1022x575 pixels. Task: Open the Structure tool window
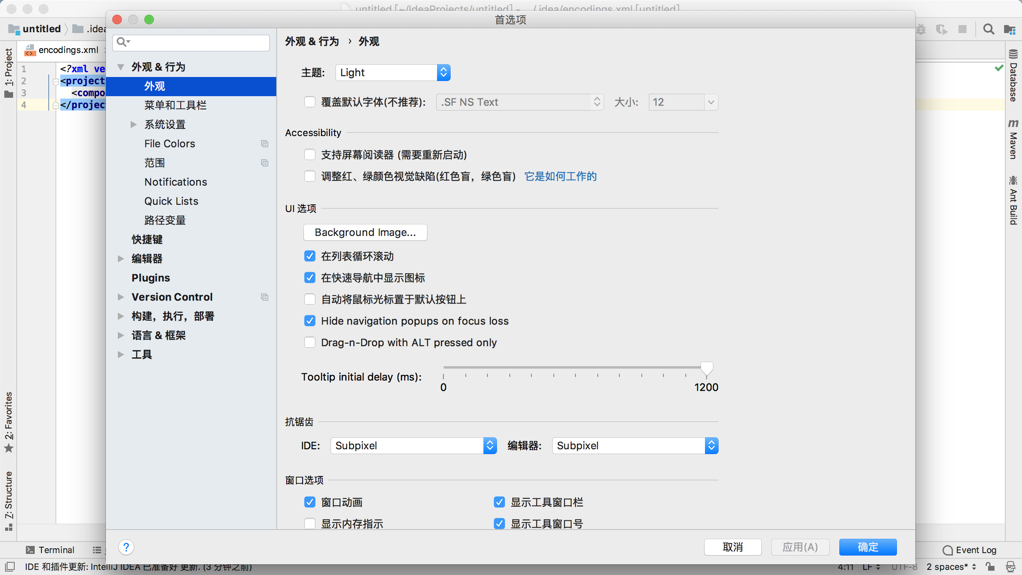coord(8,501)
